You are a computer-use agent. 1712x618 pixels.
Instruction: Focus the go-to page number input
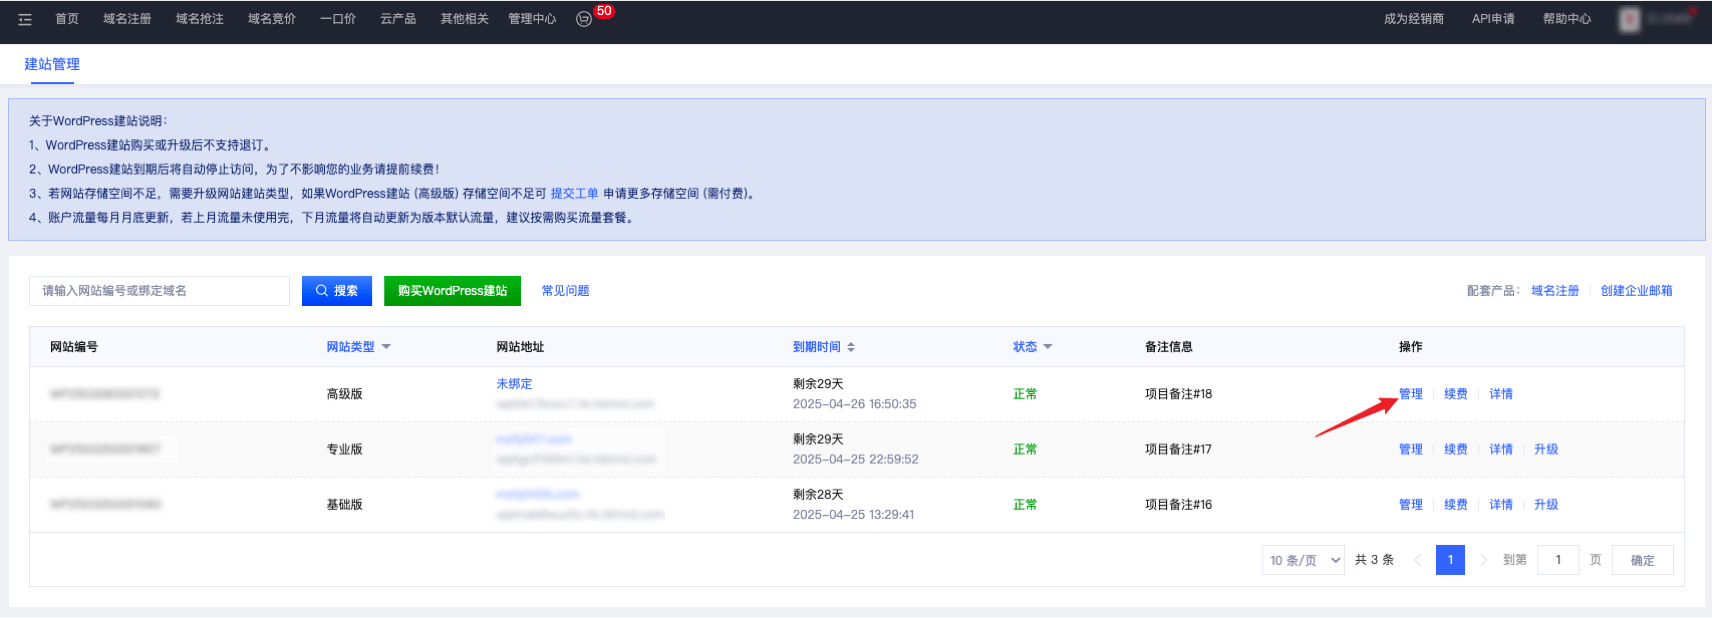click(1558, 560)
